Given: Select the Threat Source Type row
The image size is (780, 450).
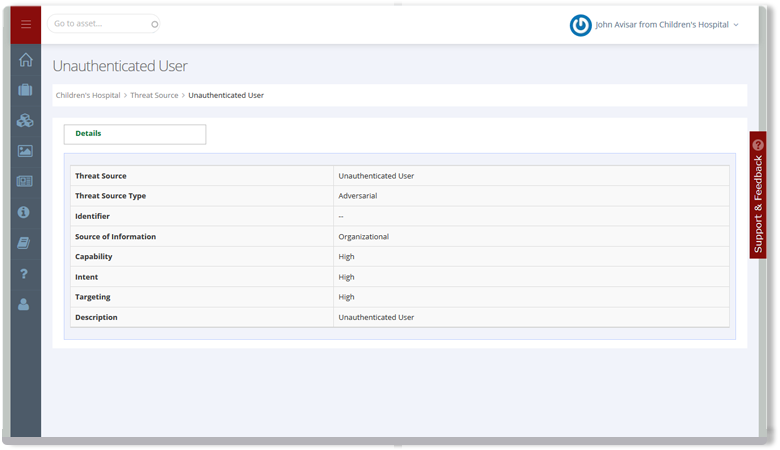Looking at the screenshot, I should pos(400,196).
